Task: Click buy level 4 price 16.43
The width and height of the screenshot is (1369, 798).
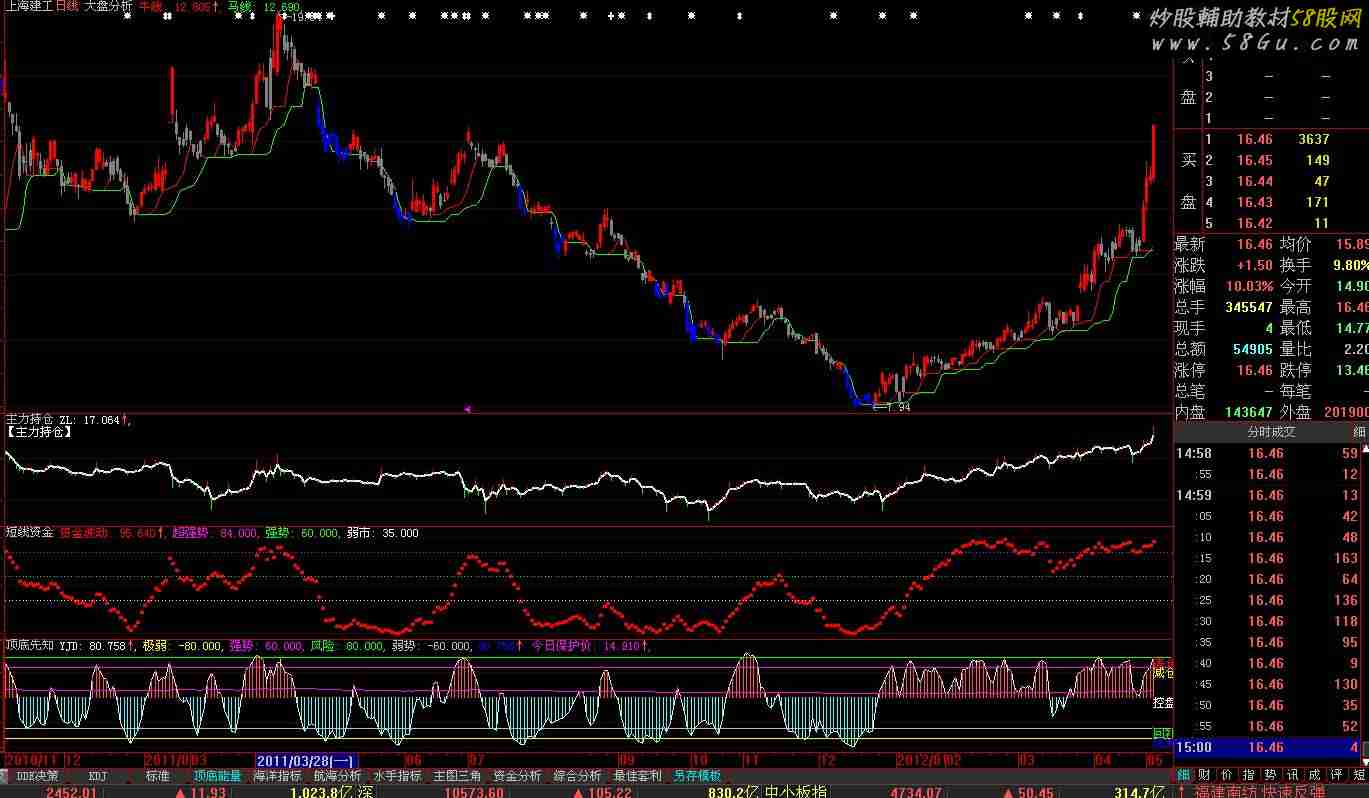Action: pos(1254,202)
